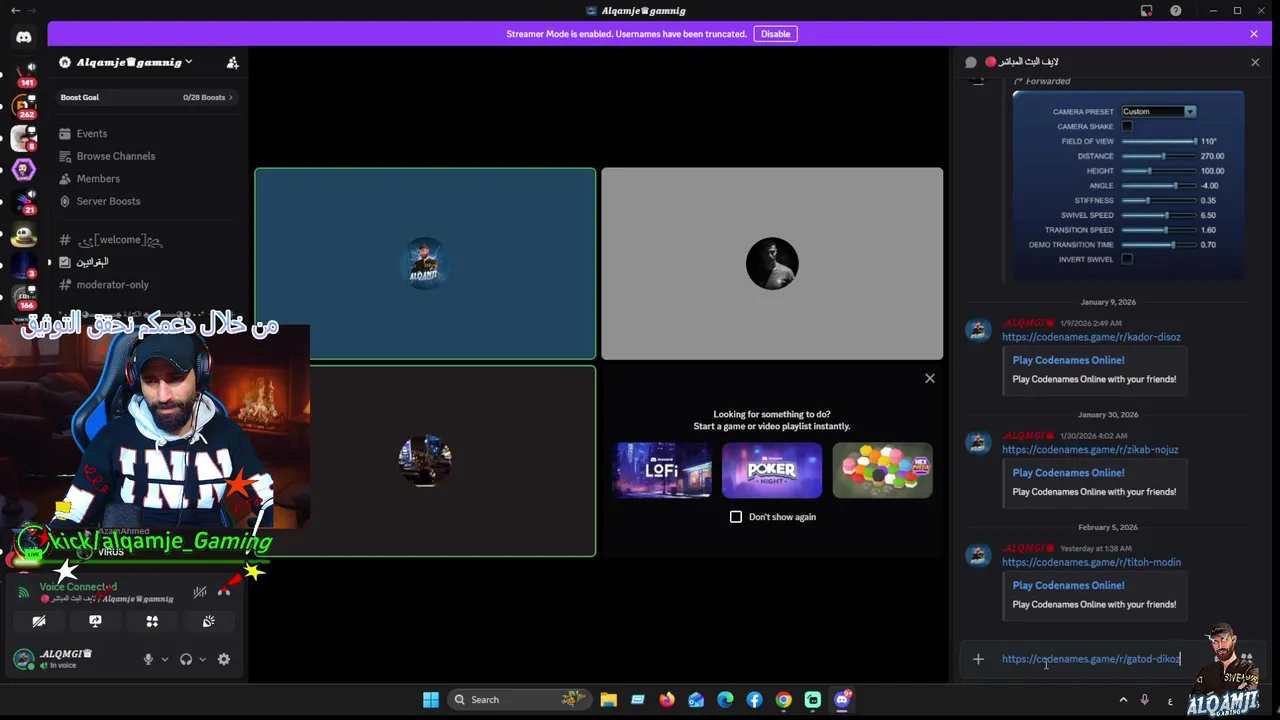Toggle the Invert Swivel checkbox

pos(1127,259)
